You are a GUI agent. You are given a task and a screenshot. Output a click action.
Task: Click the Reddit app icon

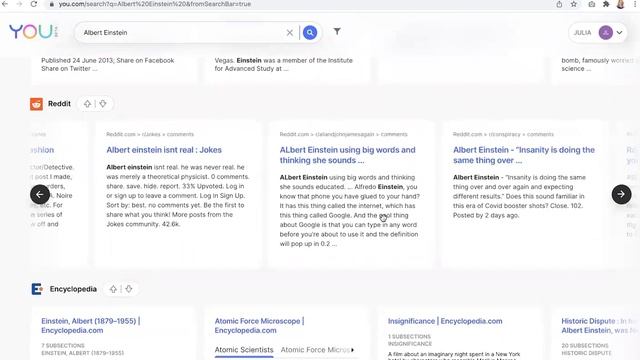[36, 104]
